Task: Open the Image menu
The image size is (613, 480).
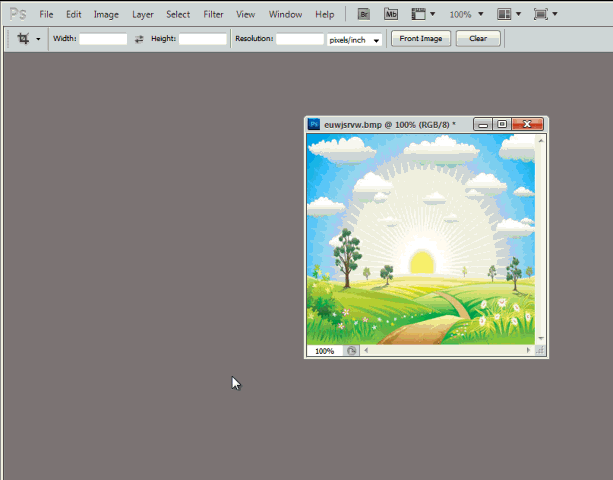Action: pos(106,15)
